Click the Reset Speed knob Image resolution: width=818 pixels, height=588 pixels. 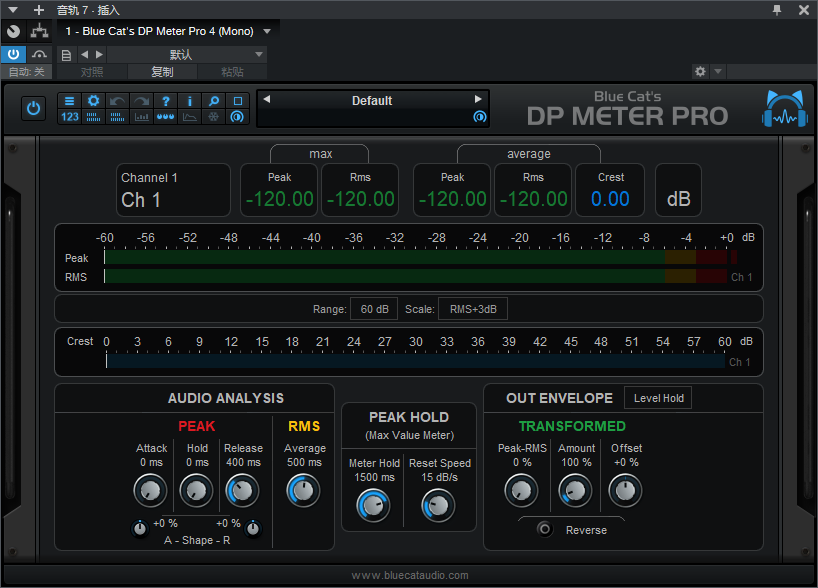(x=438, y=506)
